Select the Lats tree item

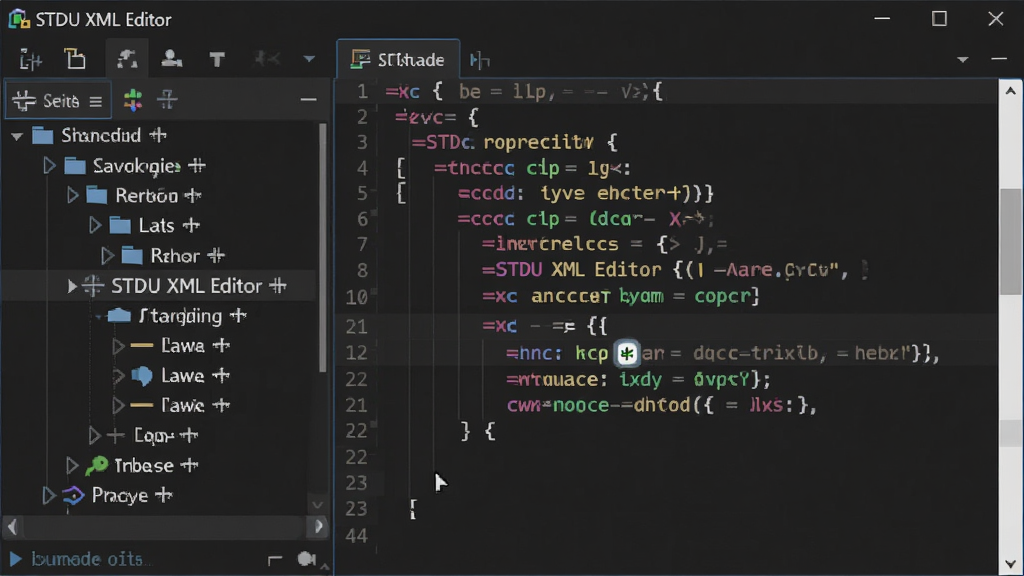(x=156, y=225)
